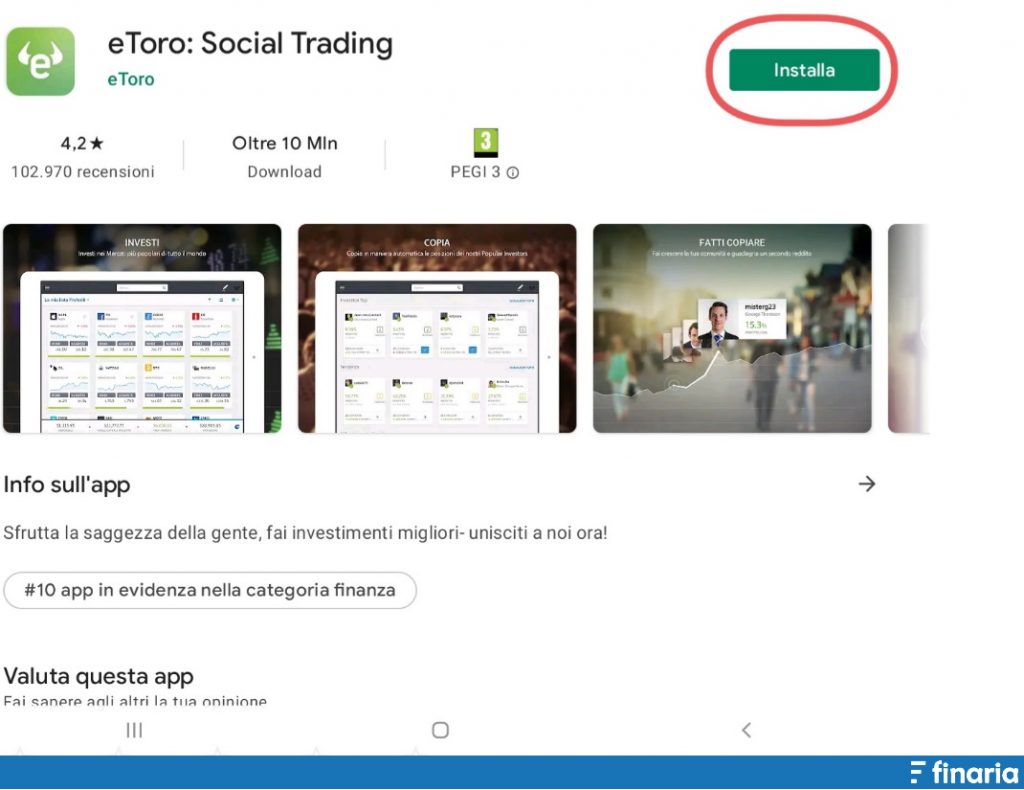
Task: Tap the Valuta questa app heading
Action: 99,676
